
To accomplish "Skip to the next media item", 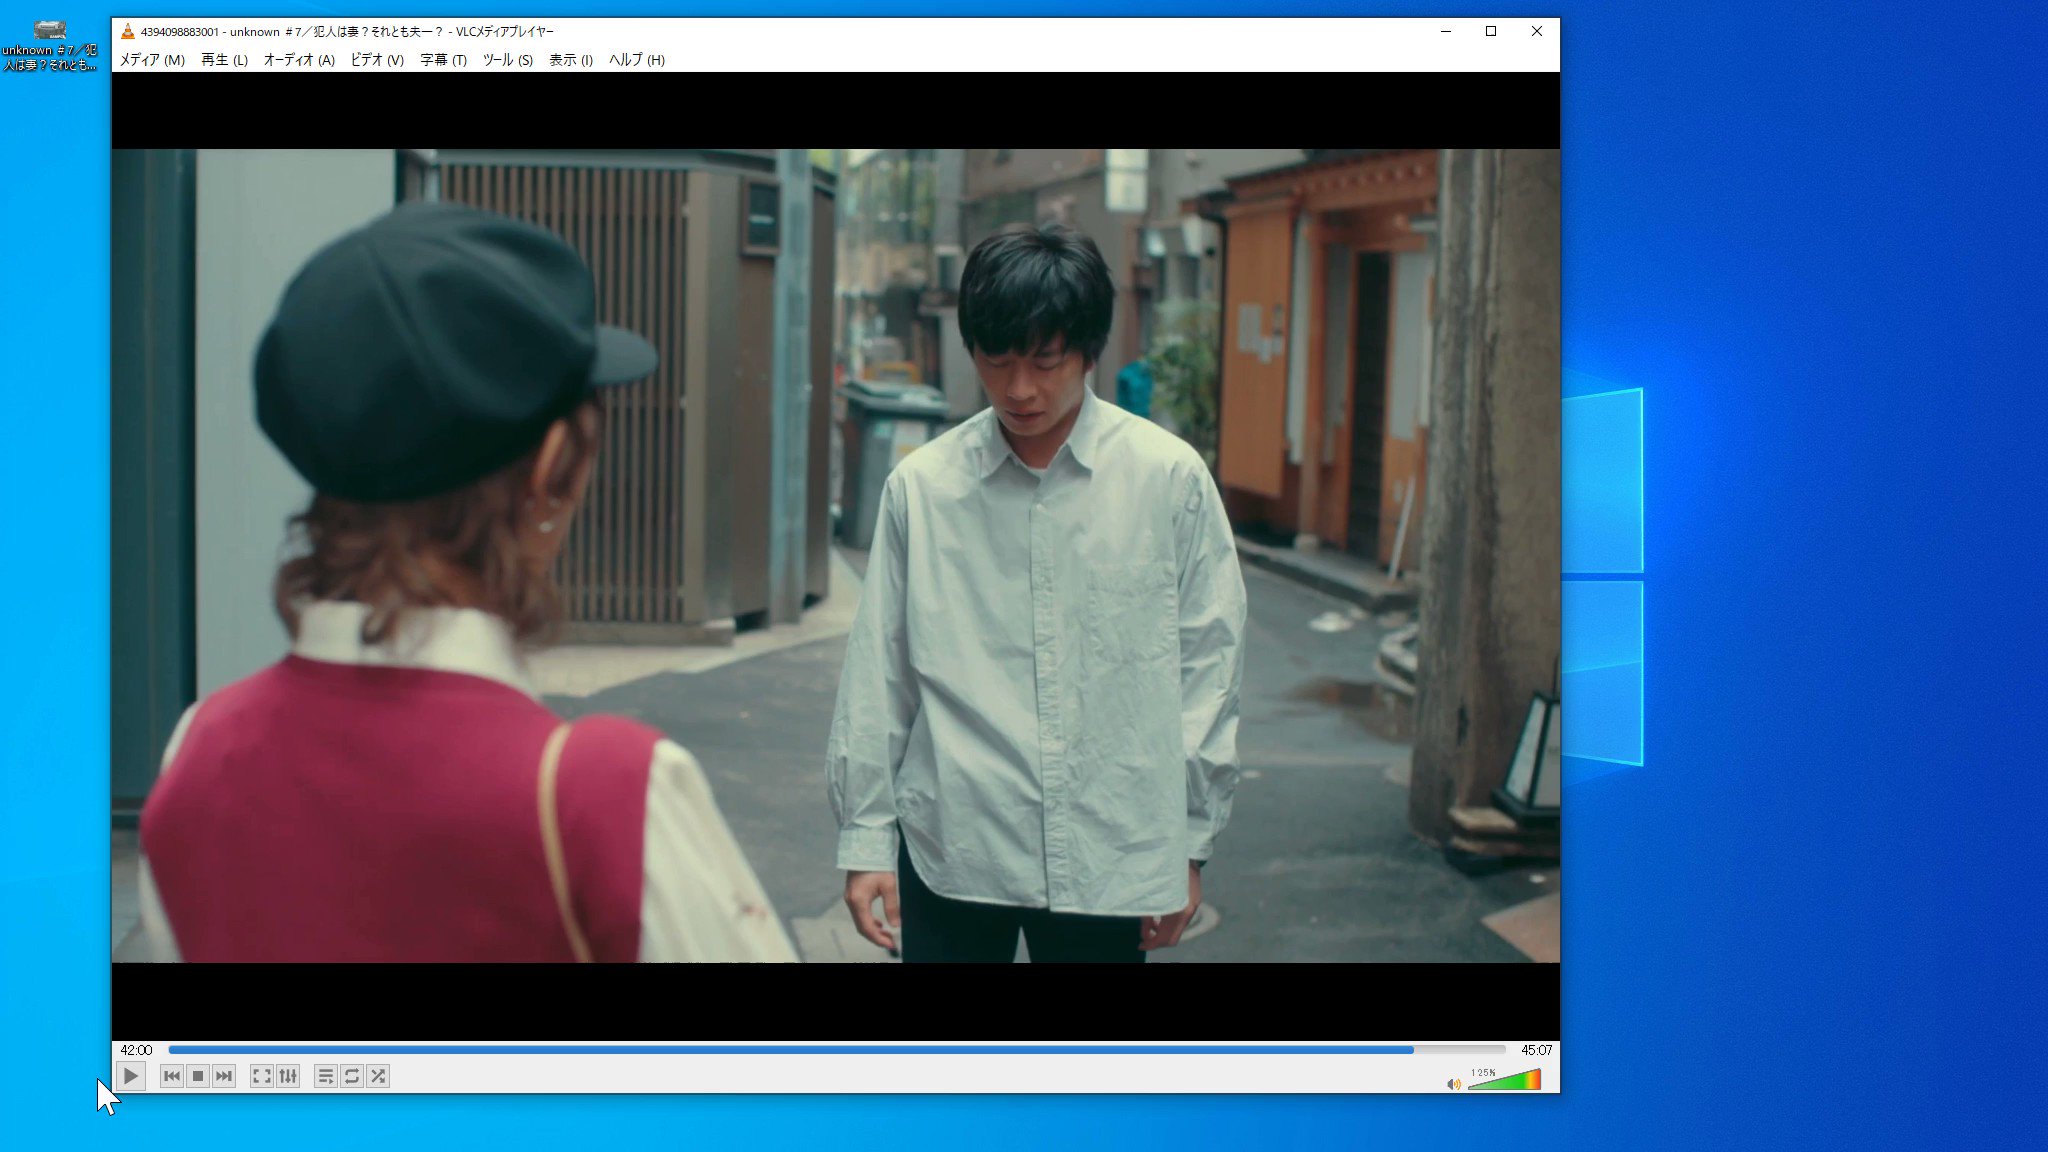I will click(x=223, y=1076).
